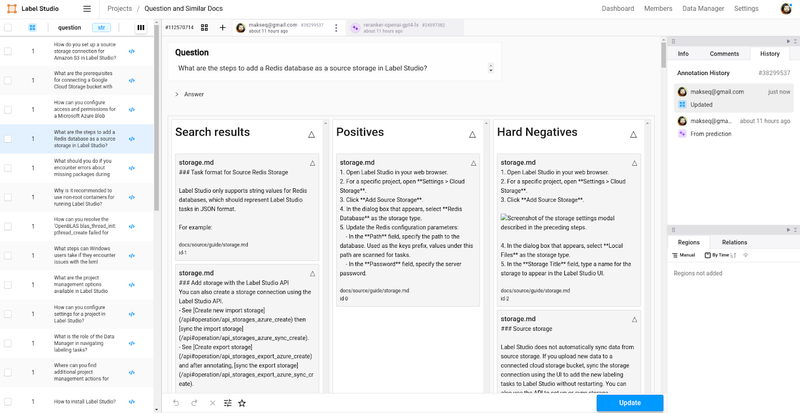The width and height of the screenshot is (800, 413).
Task: Click the drag handle of the Regions panel
Action: pyautogui.click(x=673, y=230)
